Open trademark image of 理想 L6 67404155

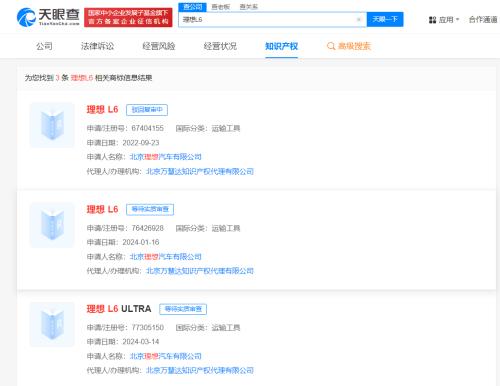pyautogui.click(x=52, y=125)
